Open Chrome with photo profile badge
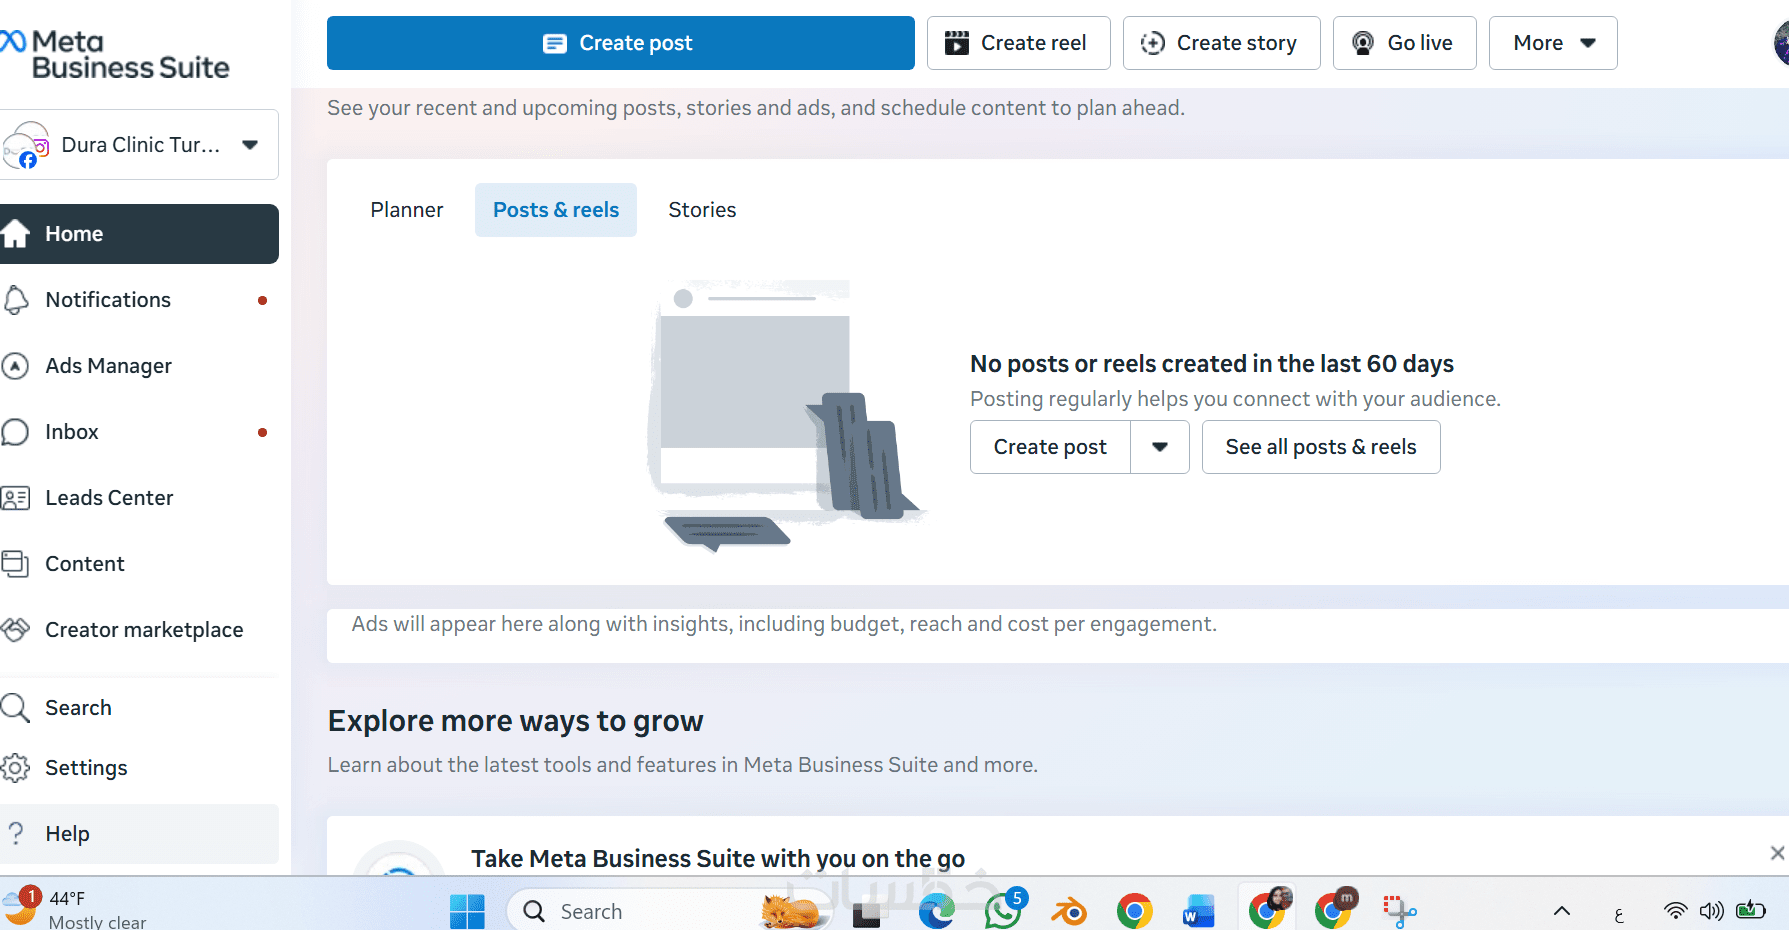 tap(1268, 908)
